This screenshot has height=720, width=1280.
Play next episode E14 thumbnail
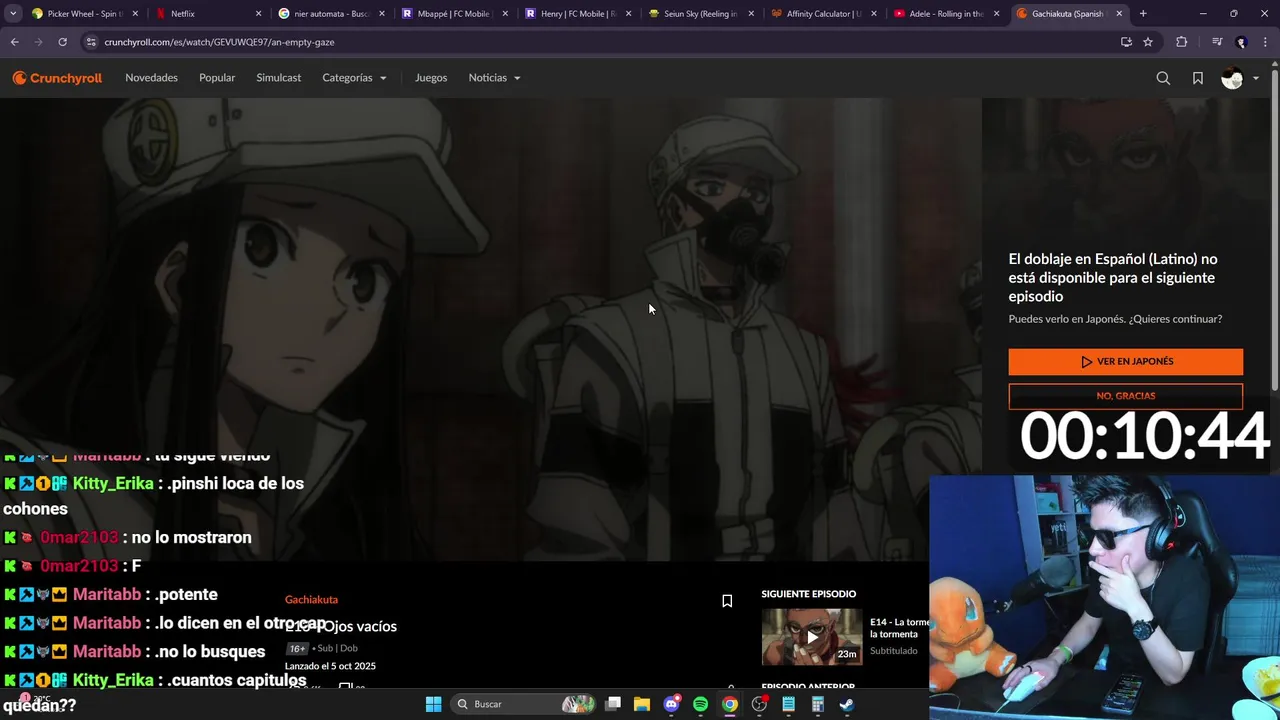click(x=811, y=637)
